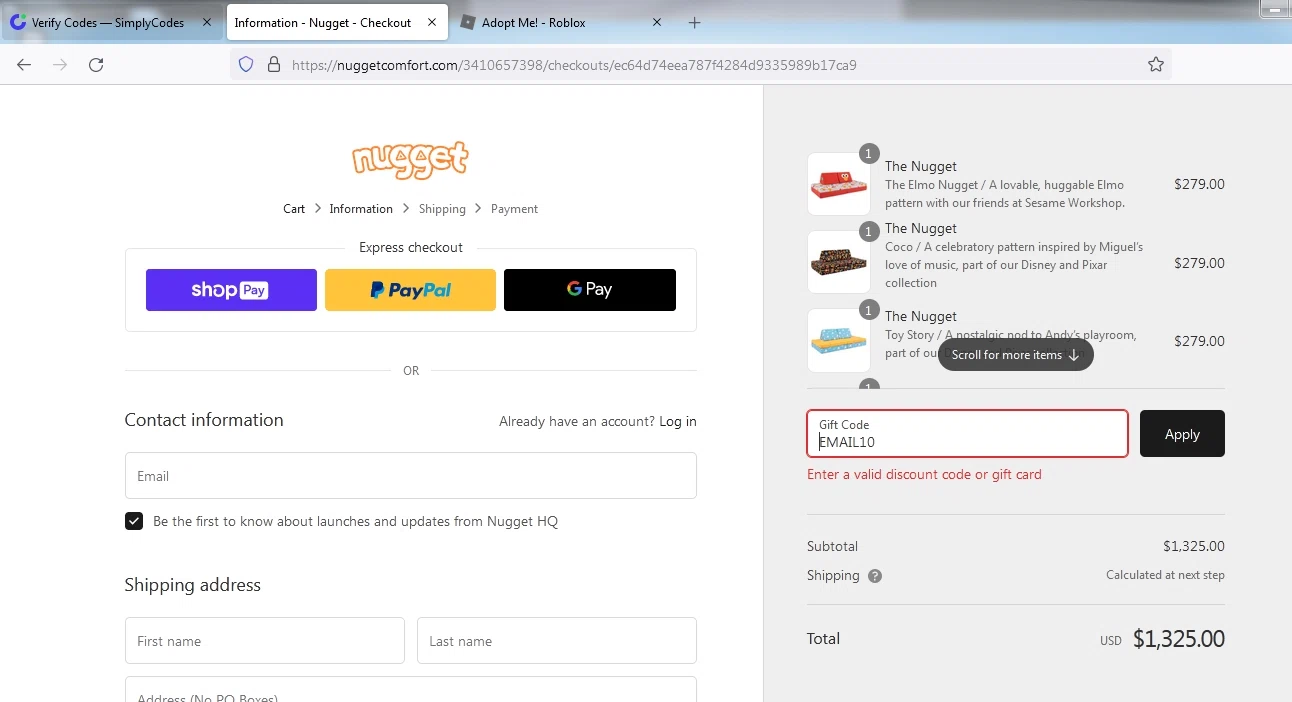Click the Address (No PO Boxes) field

point(410,690)
